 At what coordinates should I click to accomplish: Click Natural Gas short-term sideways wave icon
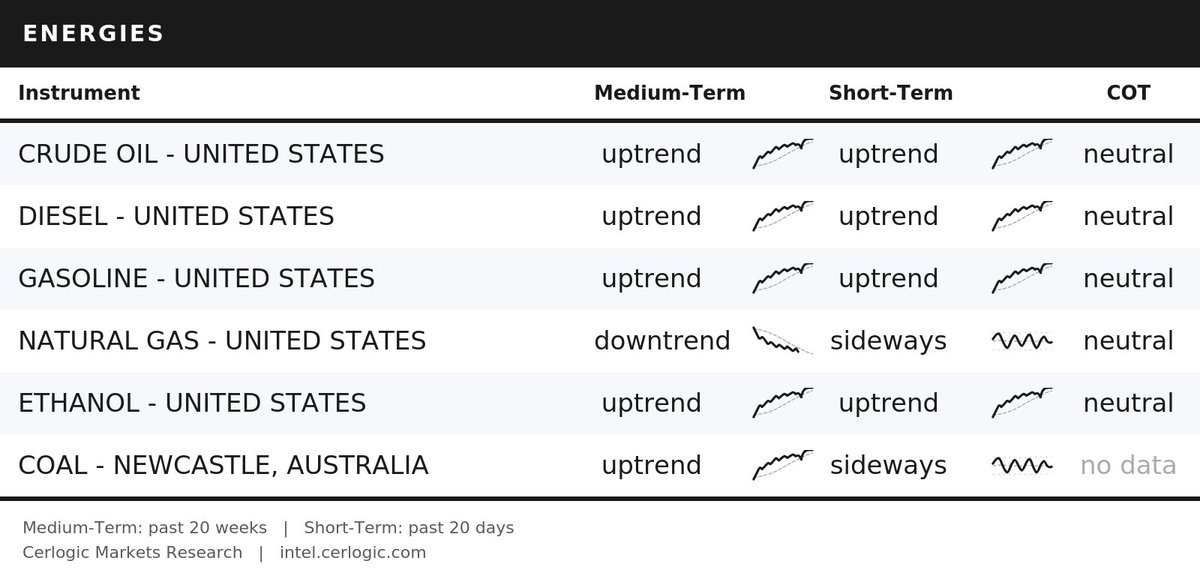pyautogui.click(x=1022, y=341)
